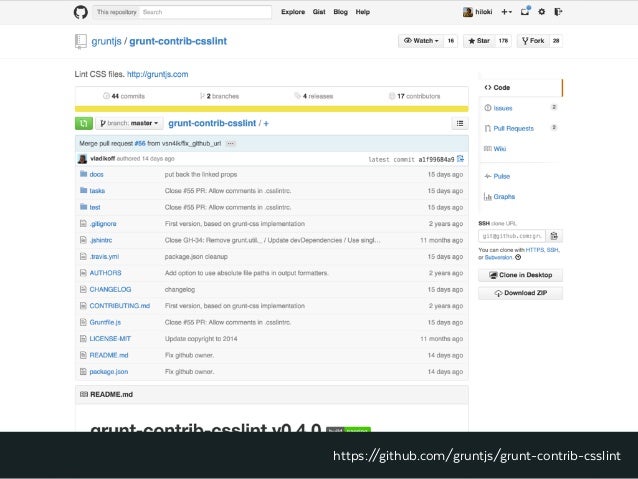
Task: Open the .travis.yml file
Action: pos(104,257)
